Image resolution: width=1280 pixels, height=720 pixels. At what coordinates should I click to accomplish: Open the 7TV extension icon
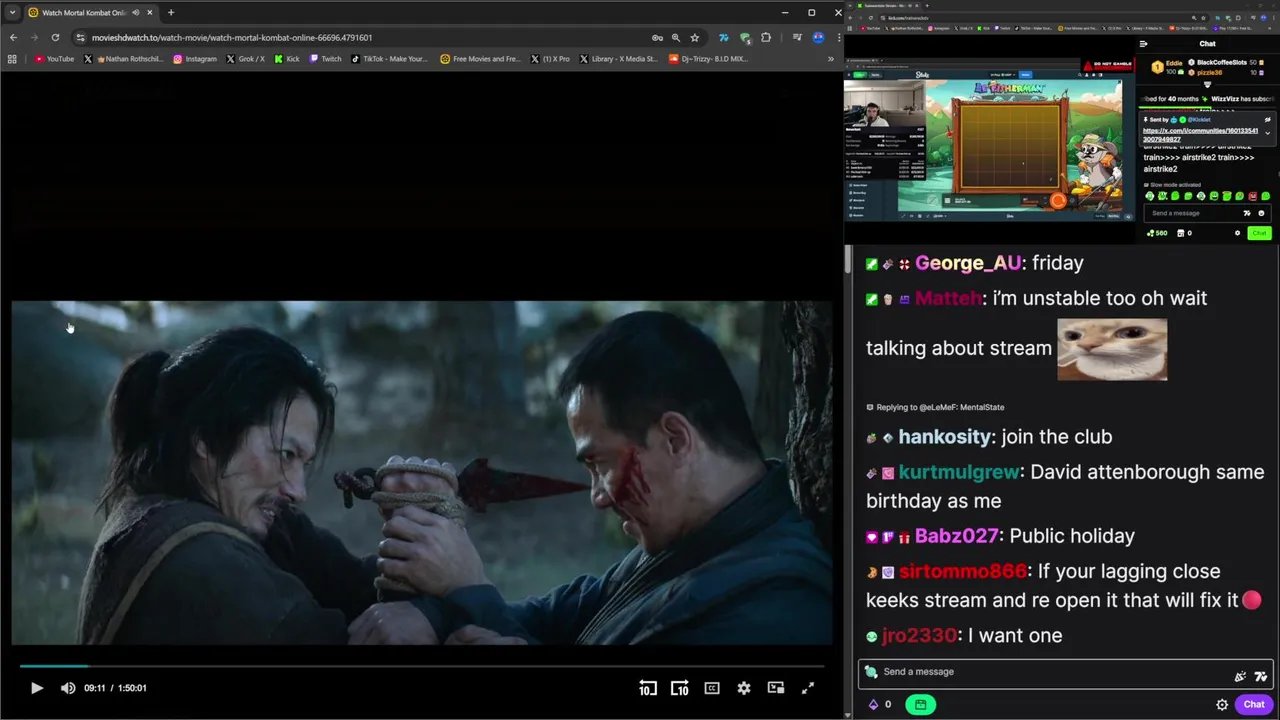(723, 37)
